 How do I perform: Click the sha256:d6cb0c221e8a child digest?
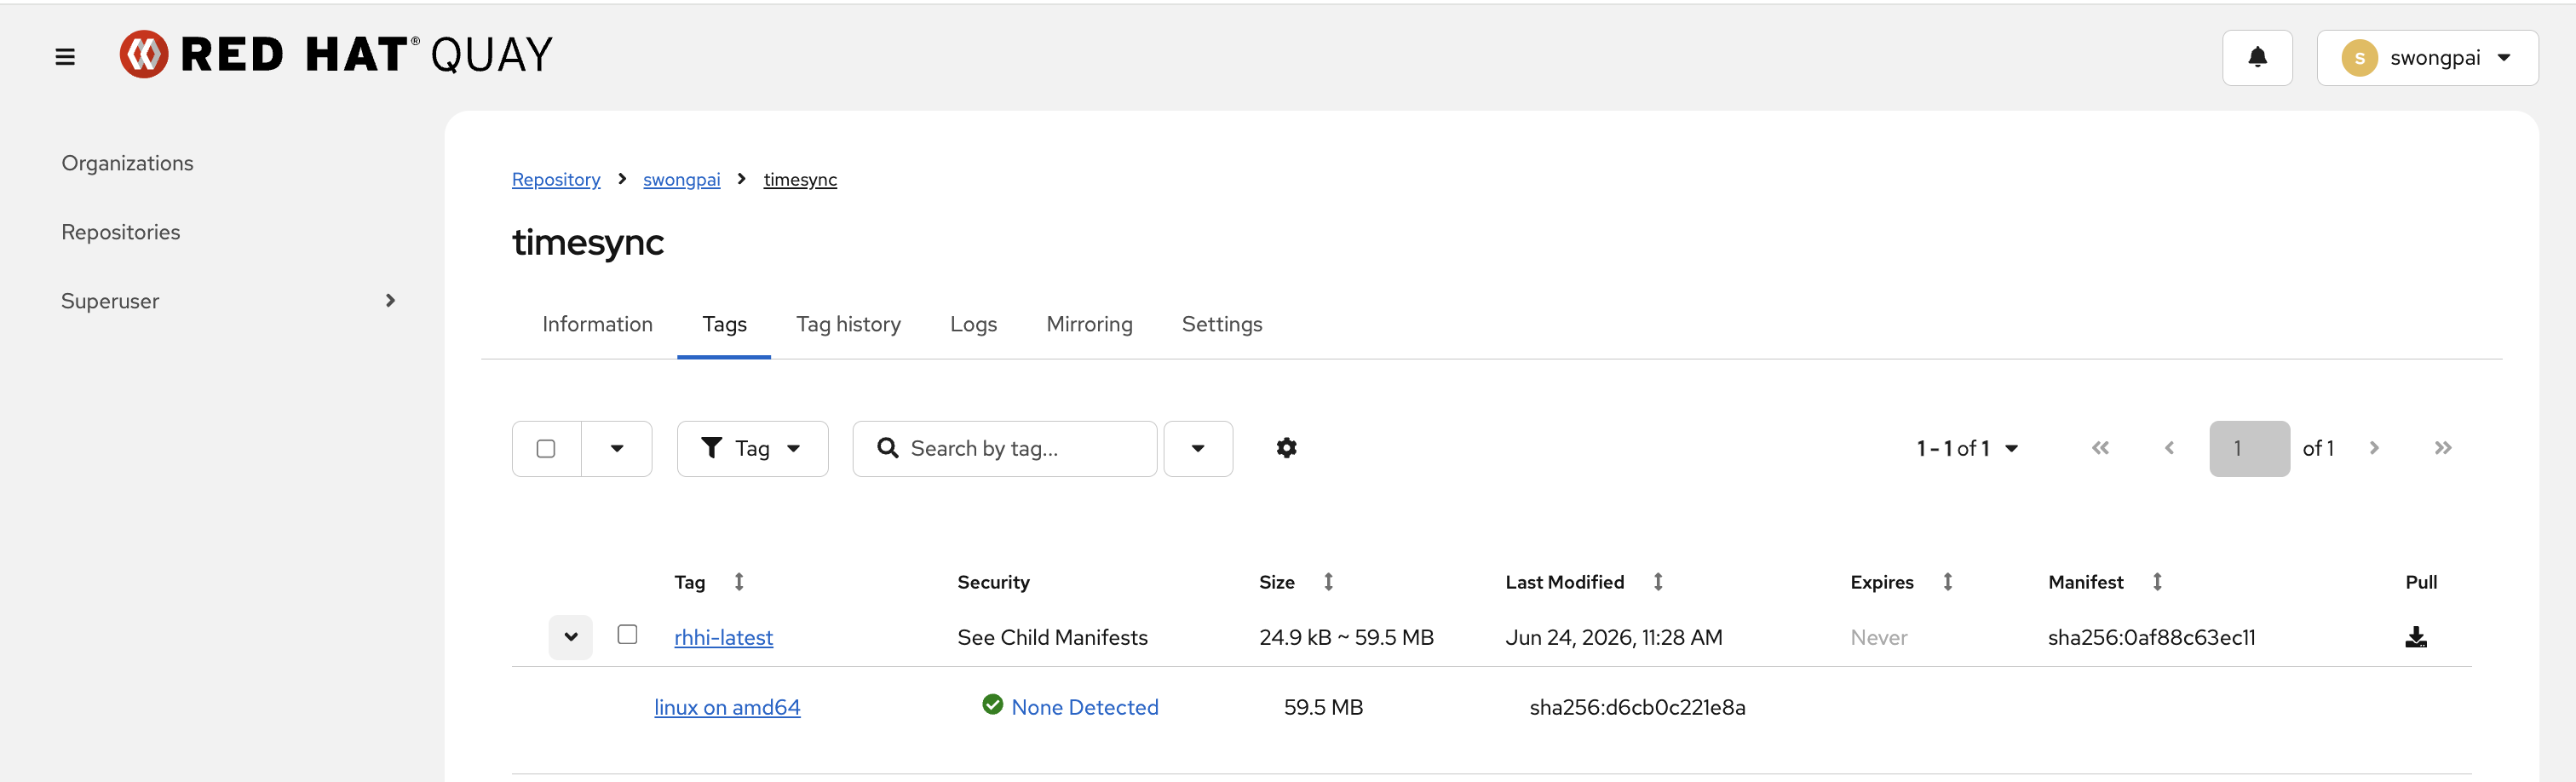(1637, 707)
